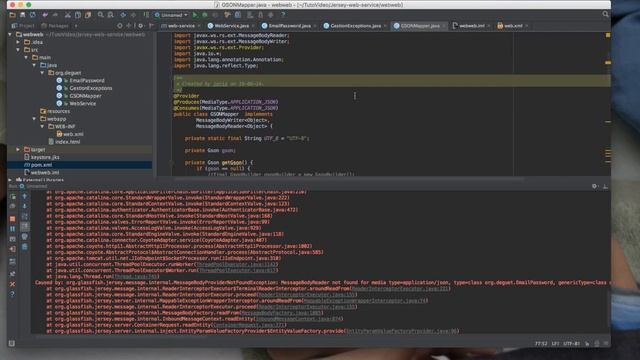Click the Copy toolbar icon
This screenshot has height=360, width=640.
click(x=78, y=15)
